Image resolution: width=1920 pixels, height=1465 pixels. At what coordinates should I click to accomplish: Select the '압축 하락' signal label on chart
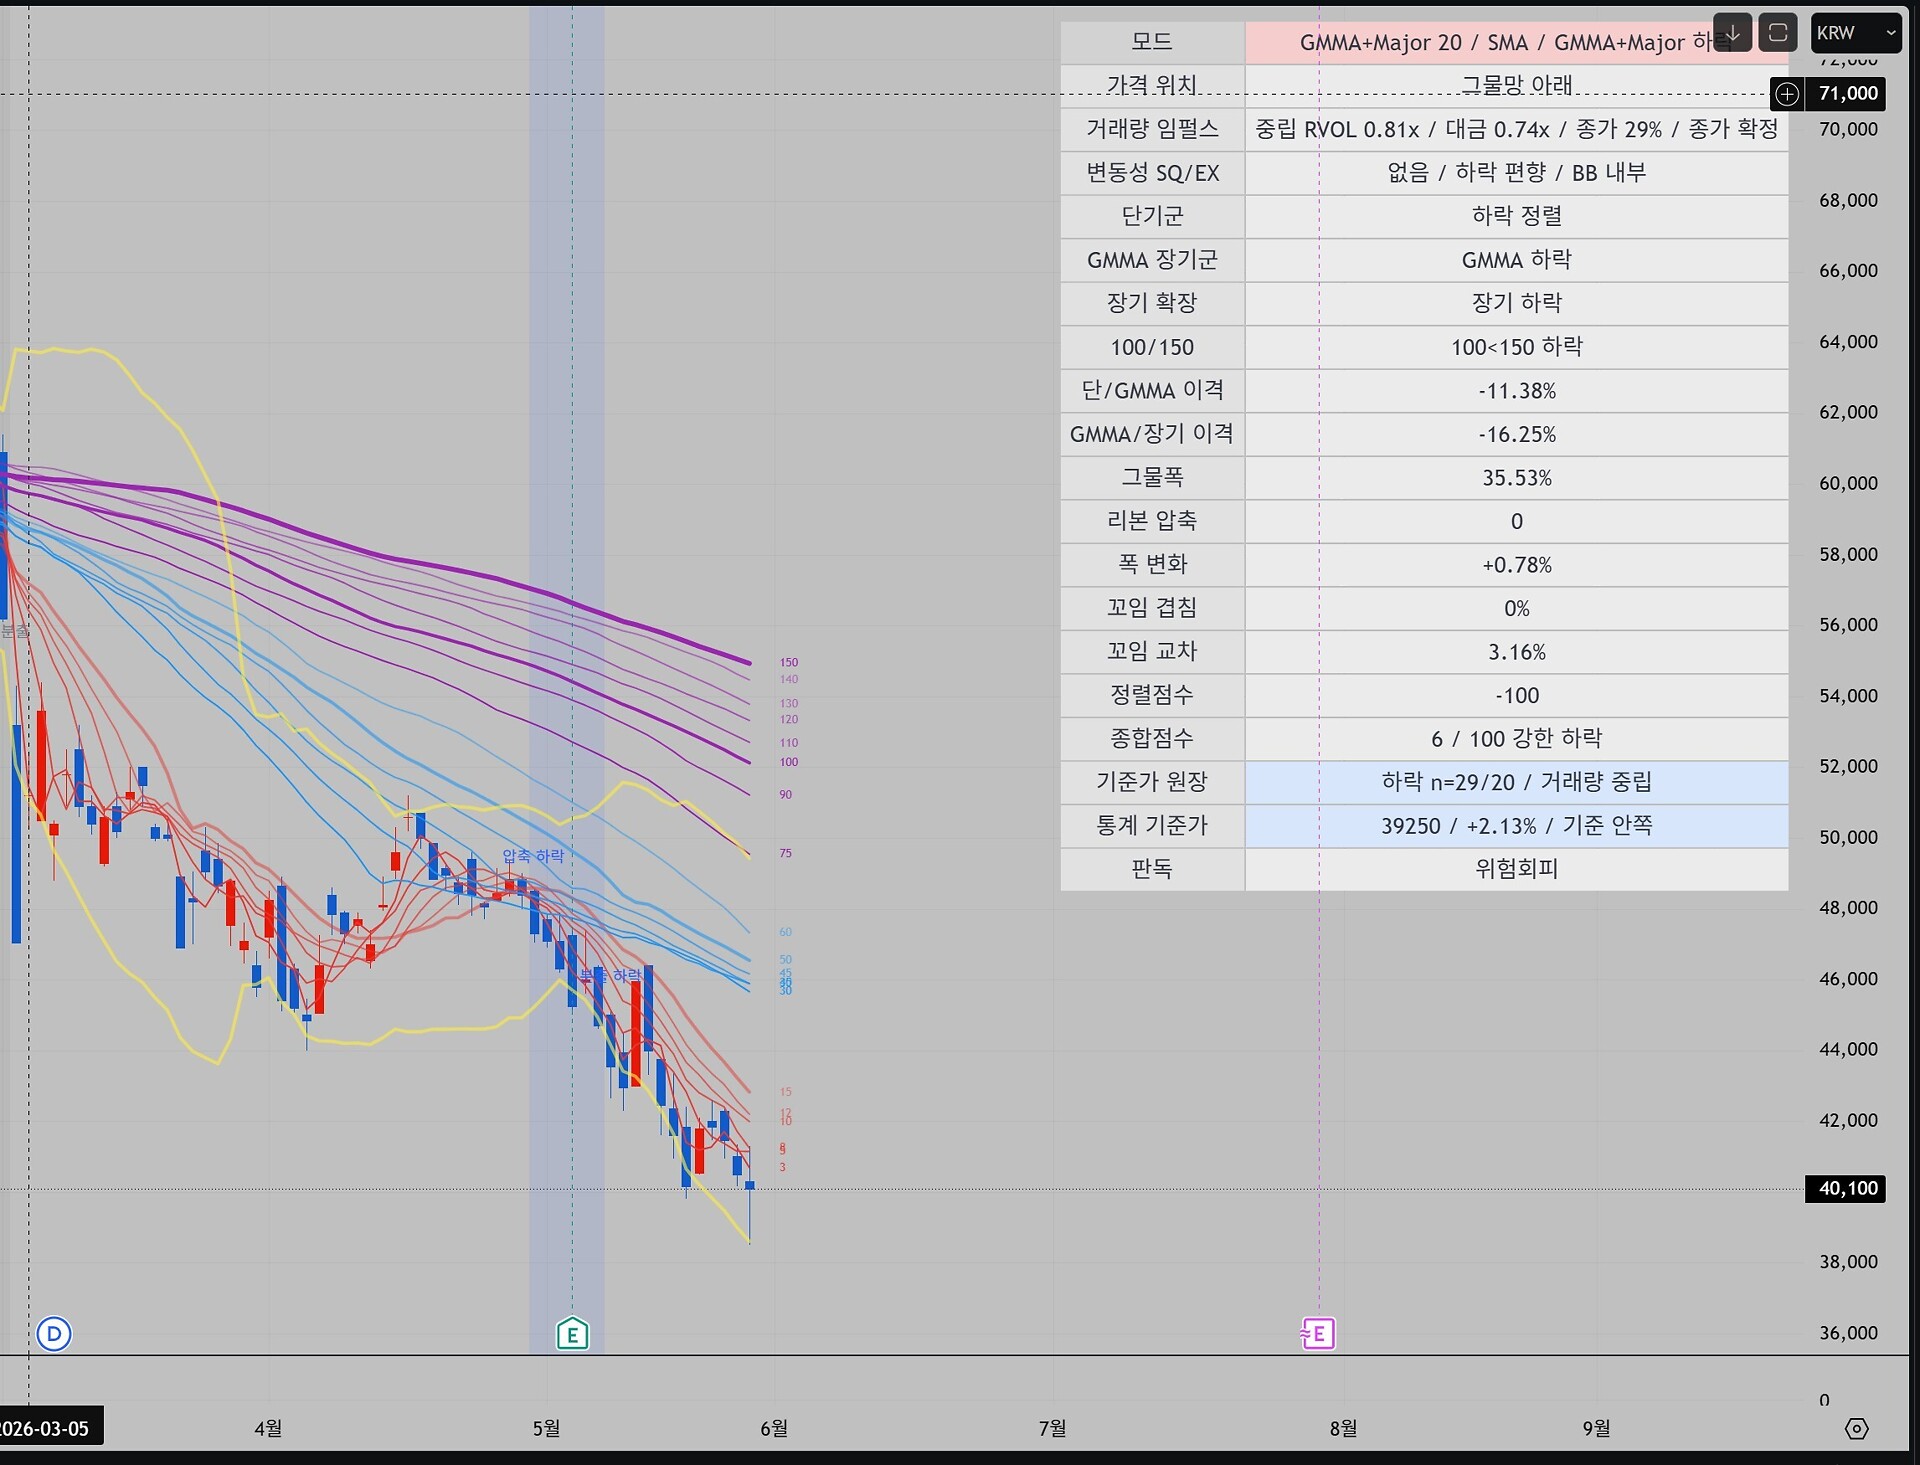tap(533, 856)
